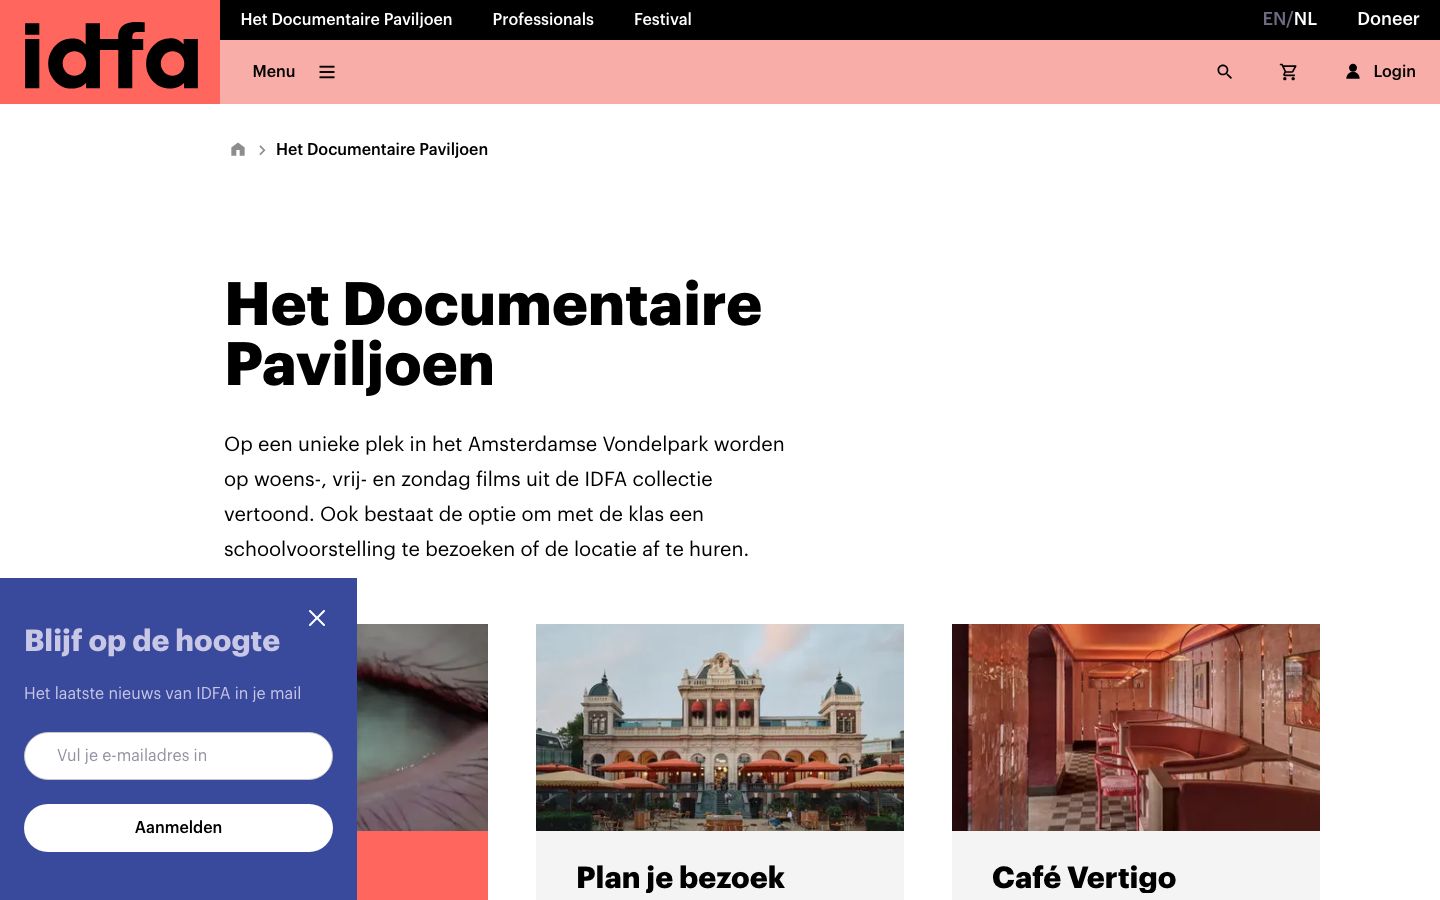The width and height of the screenshot is (1440, 900).
Task: Close the newsletter popup
Action: [317, 618]
